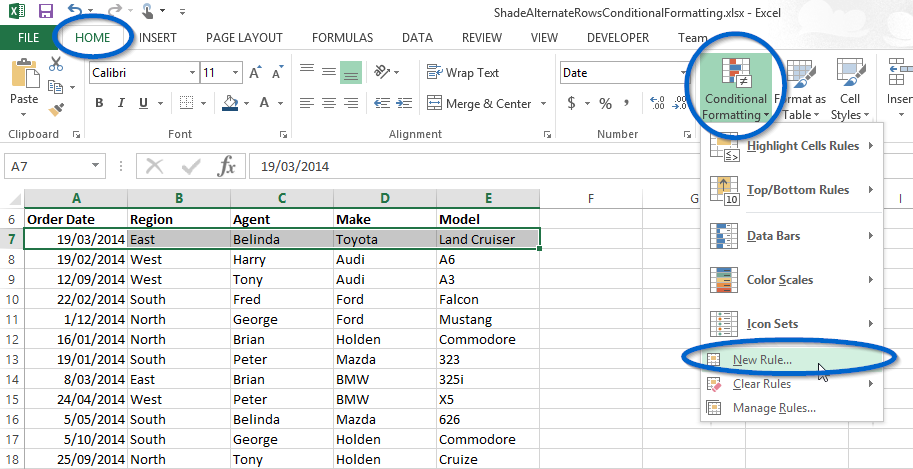913x469 pixels.
Task: Toggle Bold formatting
Action: point(99,103)
